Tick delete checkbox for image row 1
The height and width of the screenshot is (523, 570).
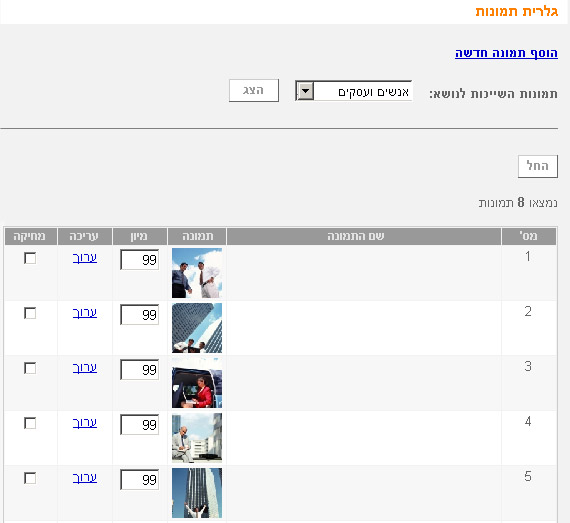(x=30, y=258)
